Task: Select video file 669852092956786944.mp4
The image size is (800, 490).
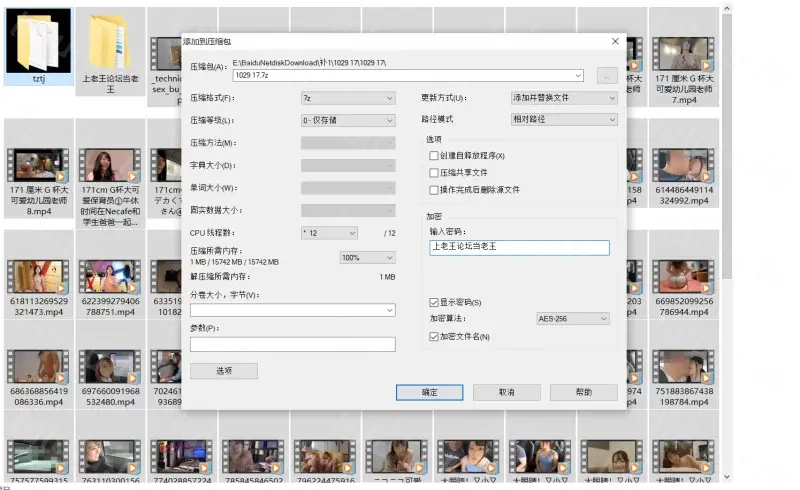Action: (684, 277)
